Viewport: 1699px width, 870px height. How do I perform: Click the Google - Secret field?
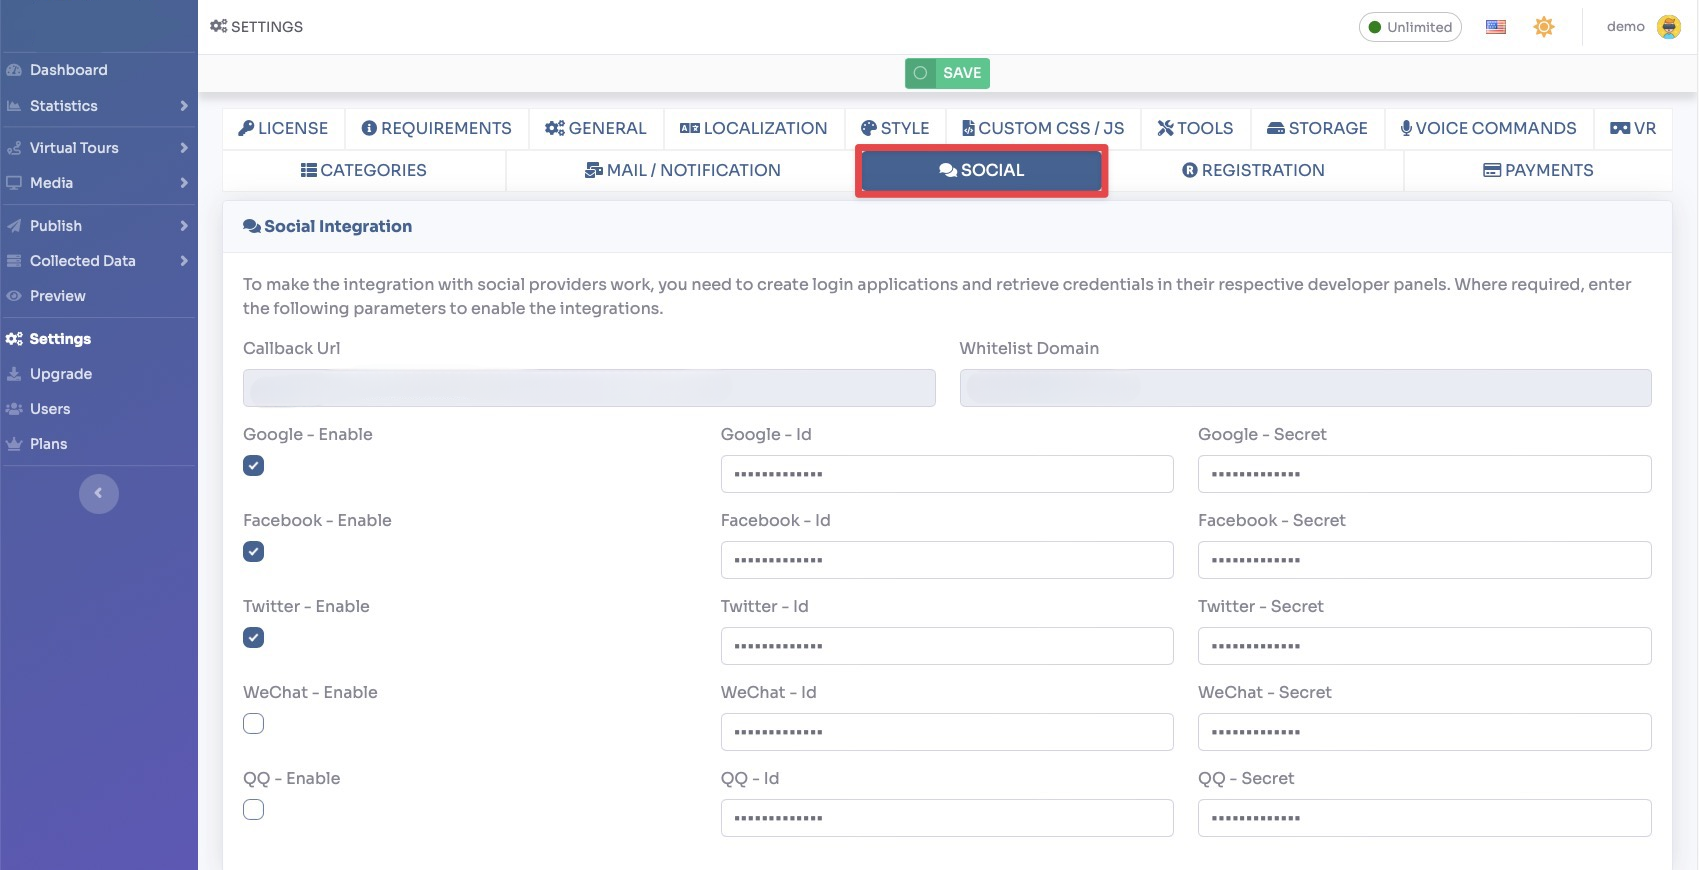tap(1425, 474)
